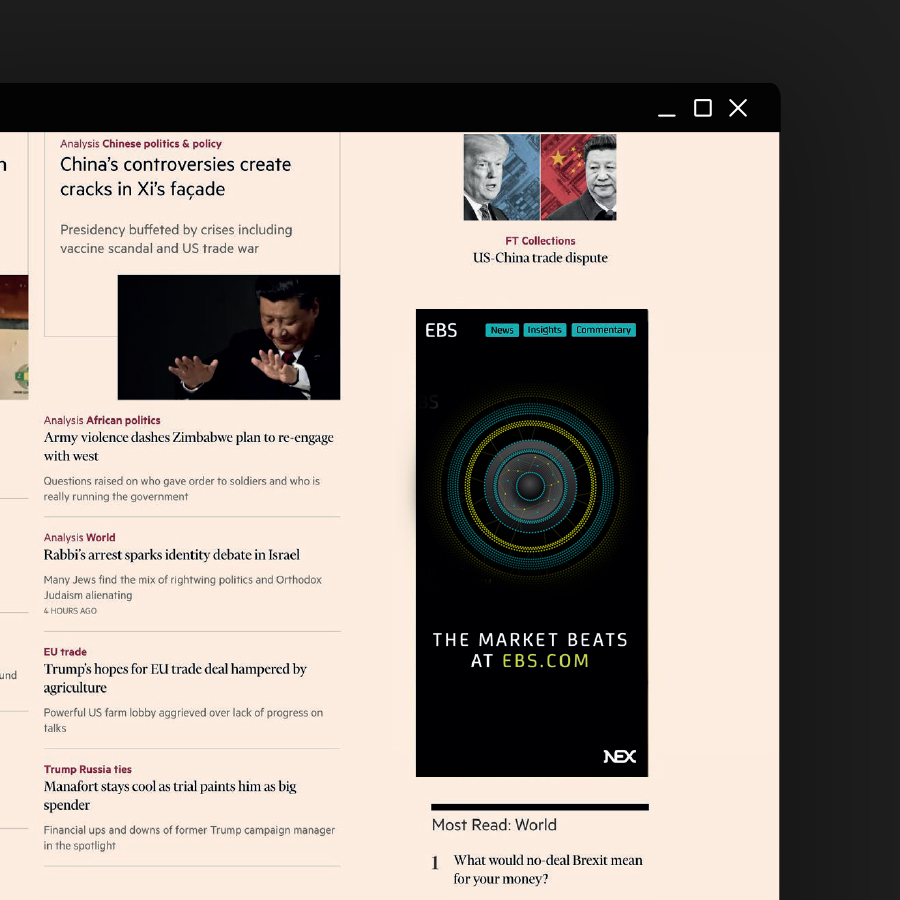Screen dimensions: 900x900
Task: Click the EU trade topic tag
Action: [x=65, y=651]
